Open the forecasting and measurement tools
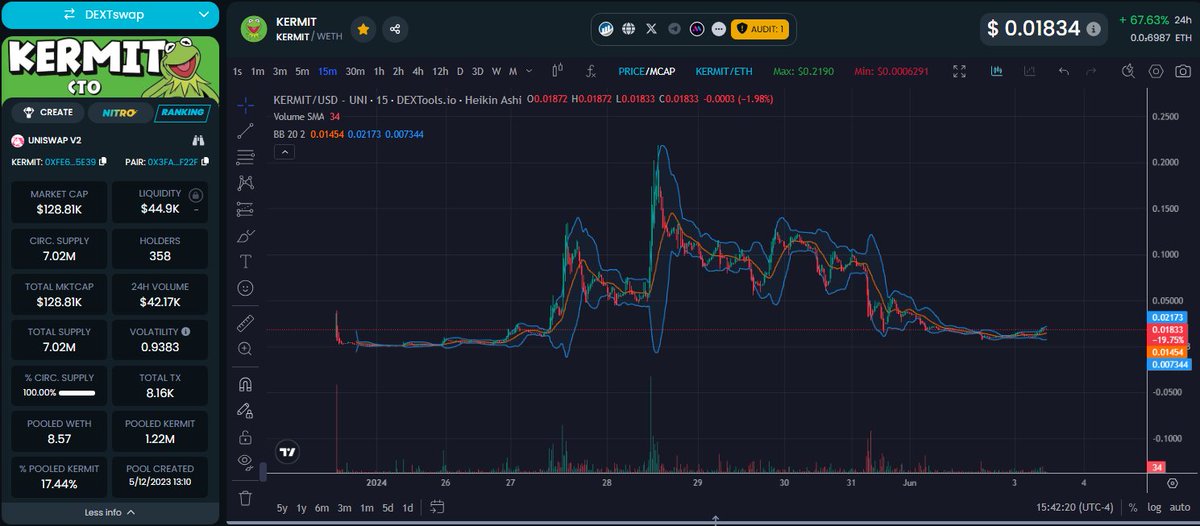The image size is (1200, 526). [245, 209]
